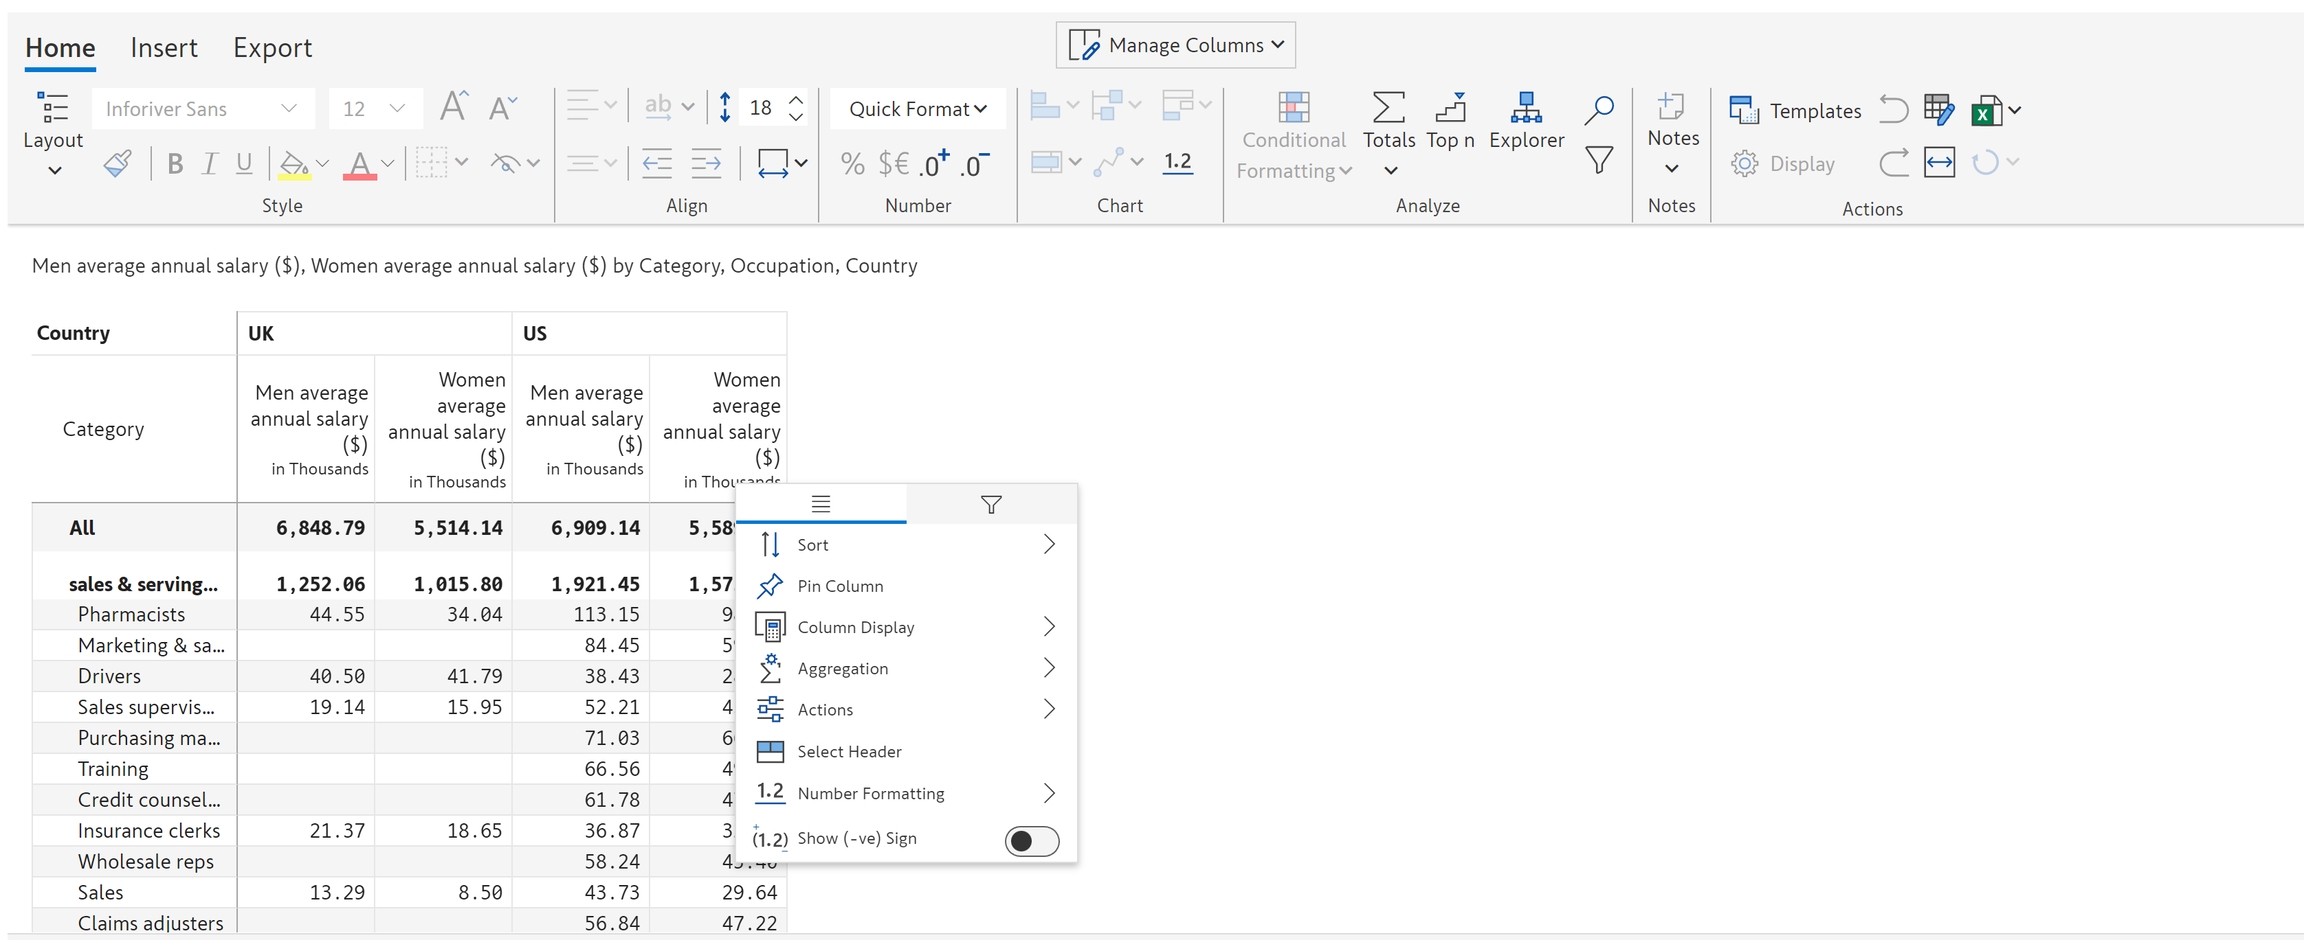This screenshot has width=2304, height=940.
Task: Open the Inforiver Sans font dropdown
Action: tap(202, 109)
